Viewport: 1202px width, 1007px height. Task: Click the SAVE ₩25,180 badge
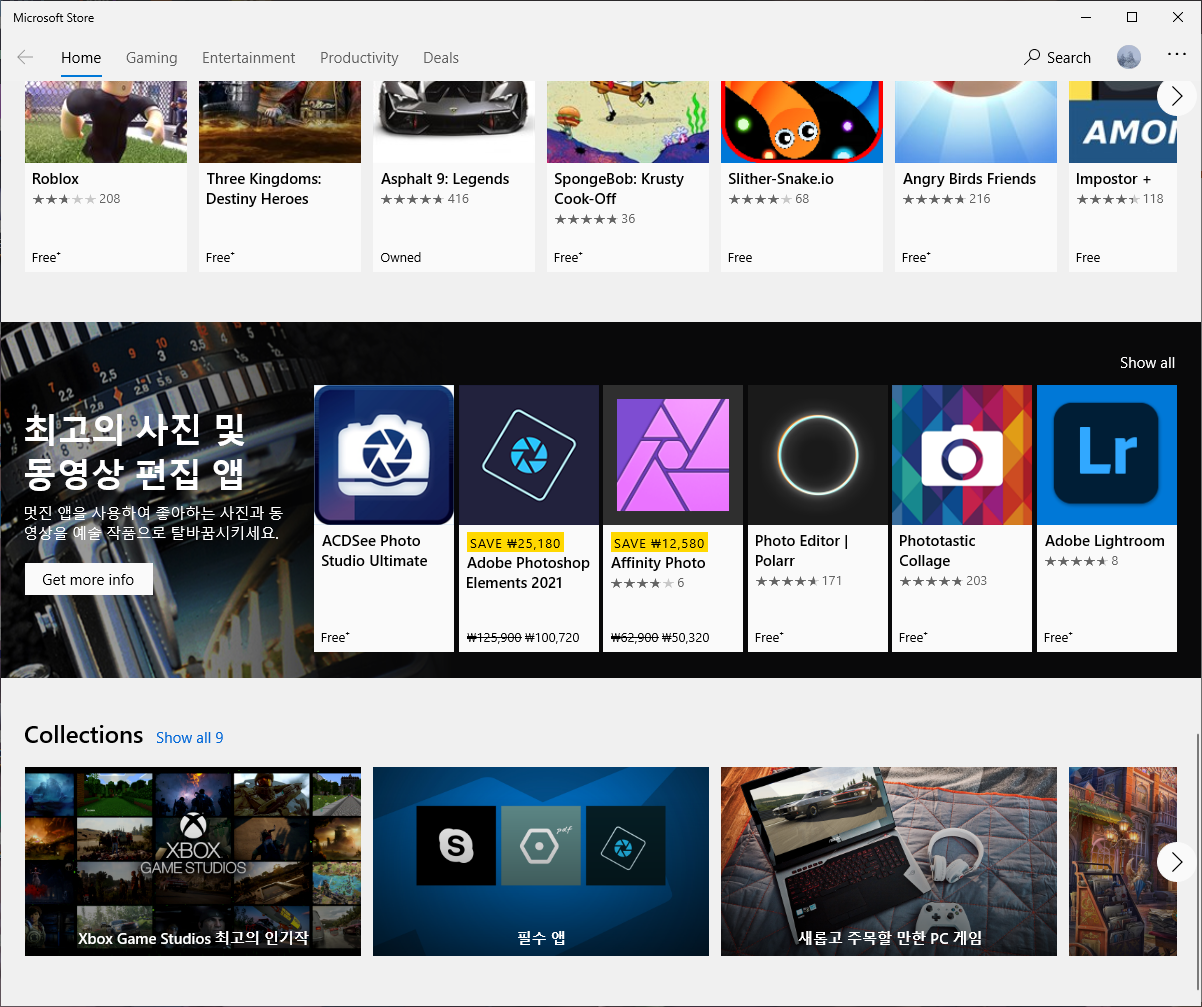click(515, 543)
